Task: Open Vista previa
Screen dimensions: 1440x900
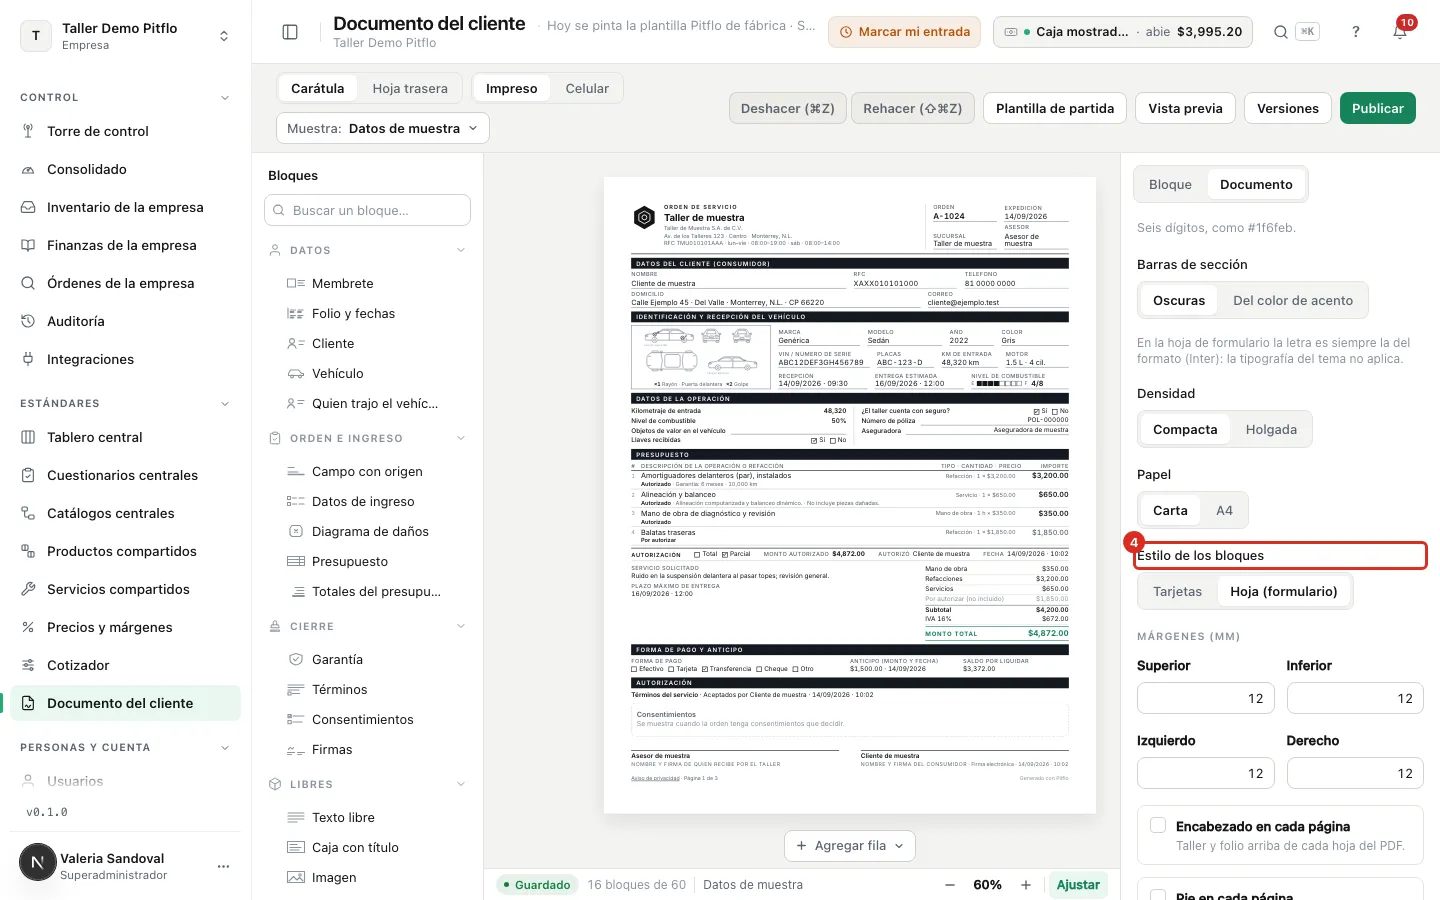Action: coord(1185,108)
